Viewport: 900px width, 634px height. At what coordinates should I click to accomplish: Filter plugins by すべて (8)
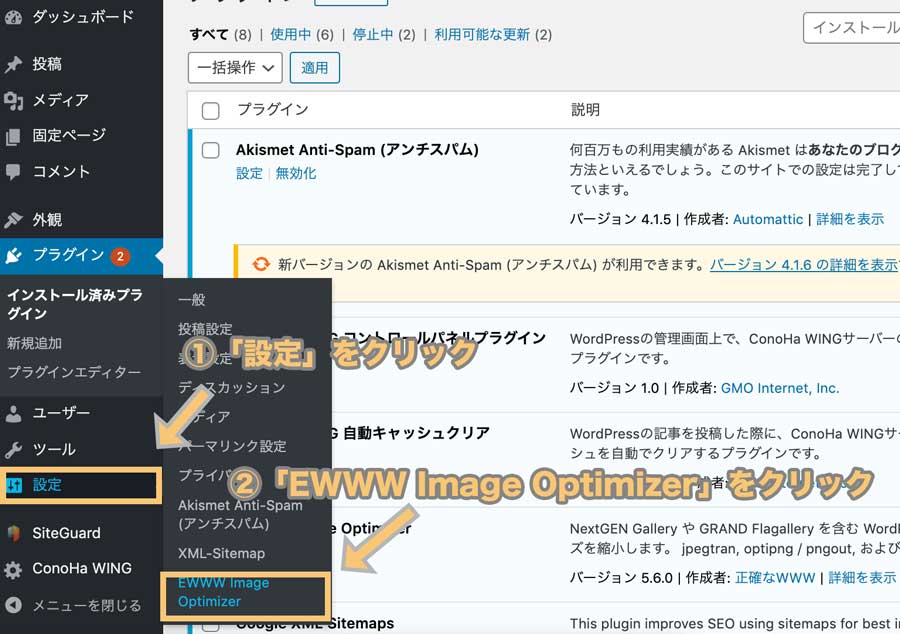[220, 34]
